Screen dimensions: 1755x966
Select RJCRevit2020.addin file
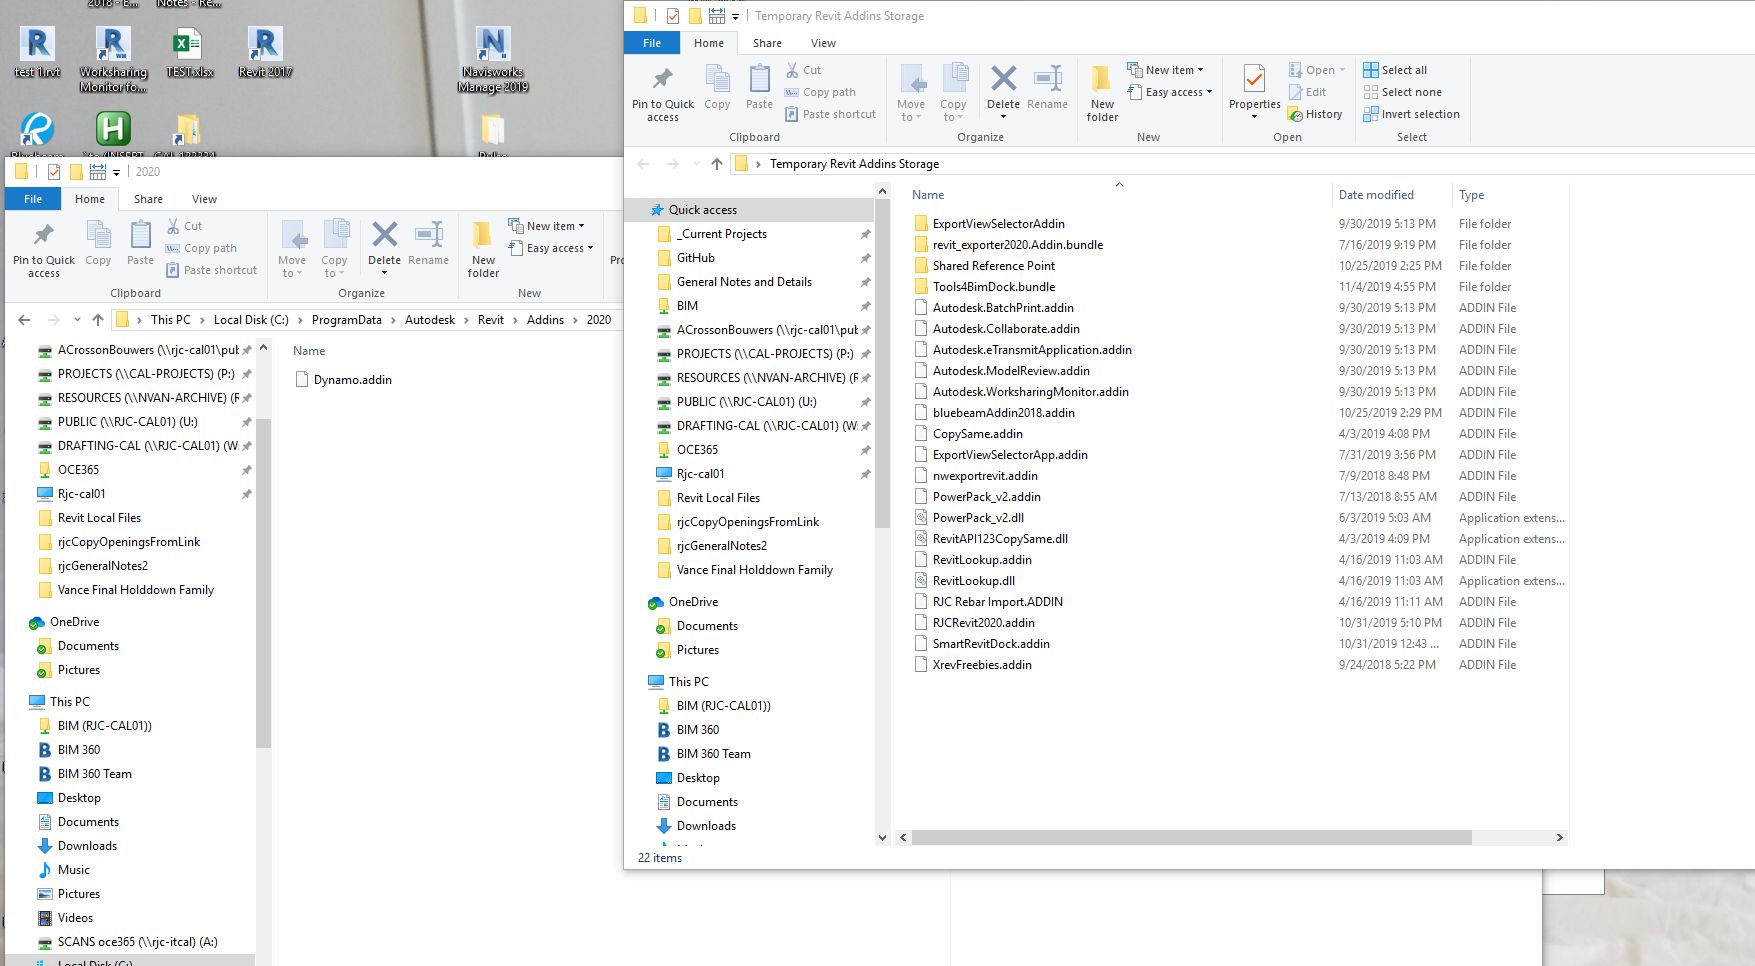tap(974, 623)
